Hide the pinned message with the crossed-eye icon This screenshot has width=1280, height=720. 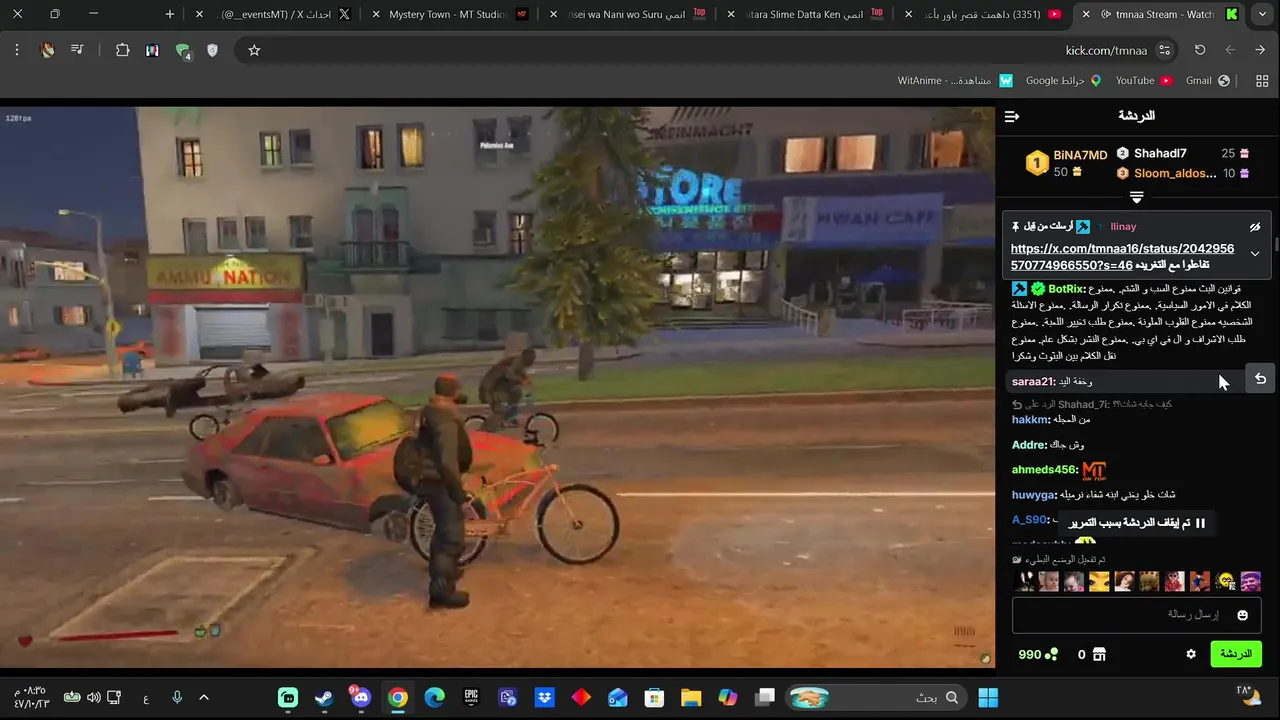1255,227
